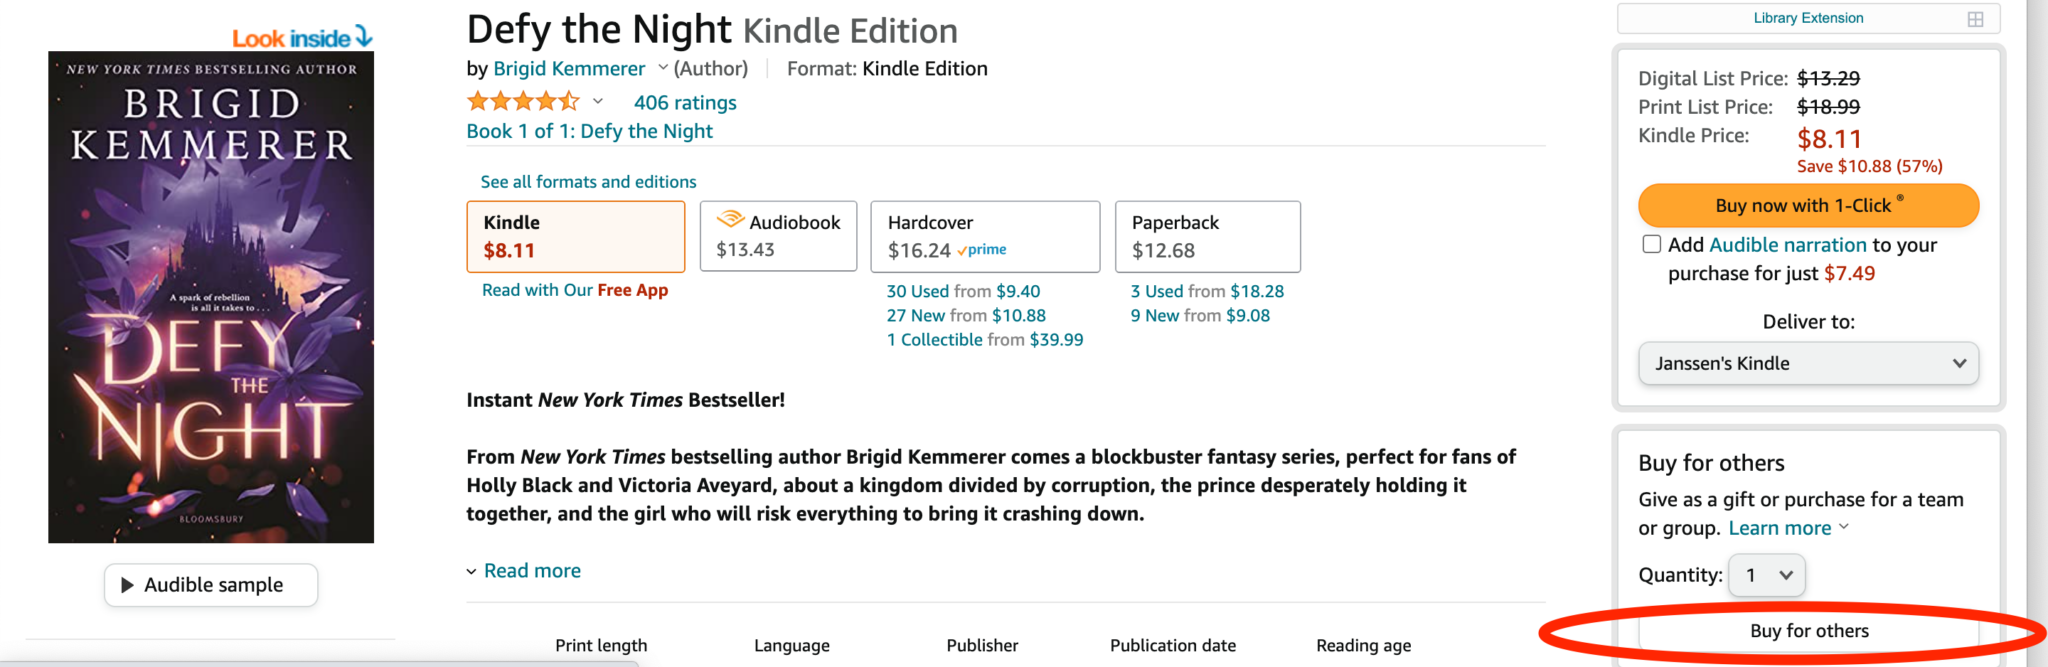Select the Paperback format tile
This screenshot has width=2048, height=667.
click(x=1207, y=236)
